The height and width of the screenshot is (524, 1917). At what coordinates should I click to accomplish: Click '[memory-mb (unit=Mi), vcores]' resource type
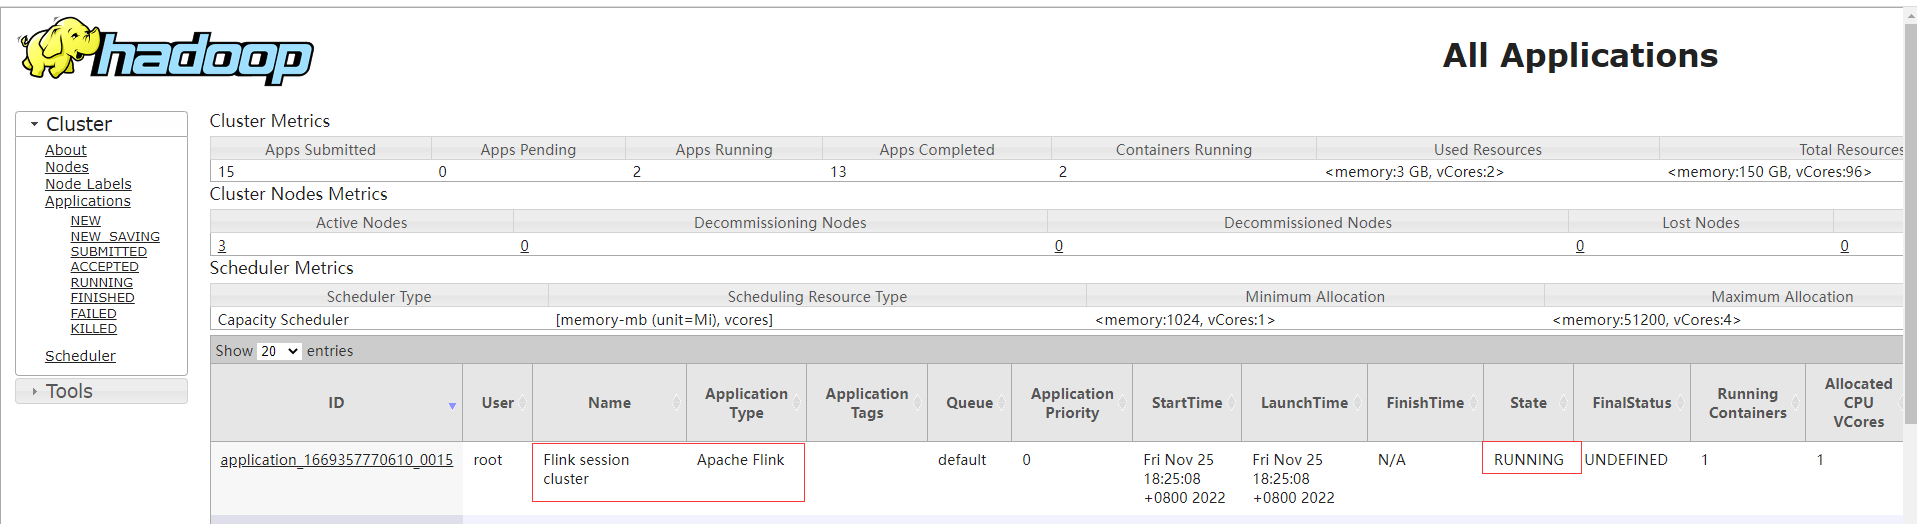(664, 320)
